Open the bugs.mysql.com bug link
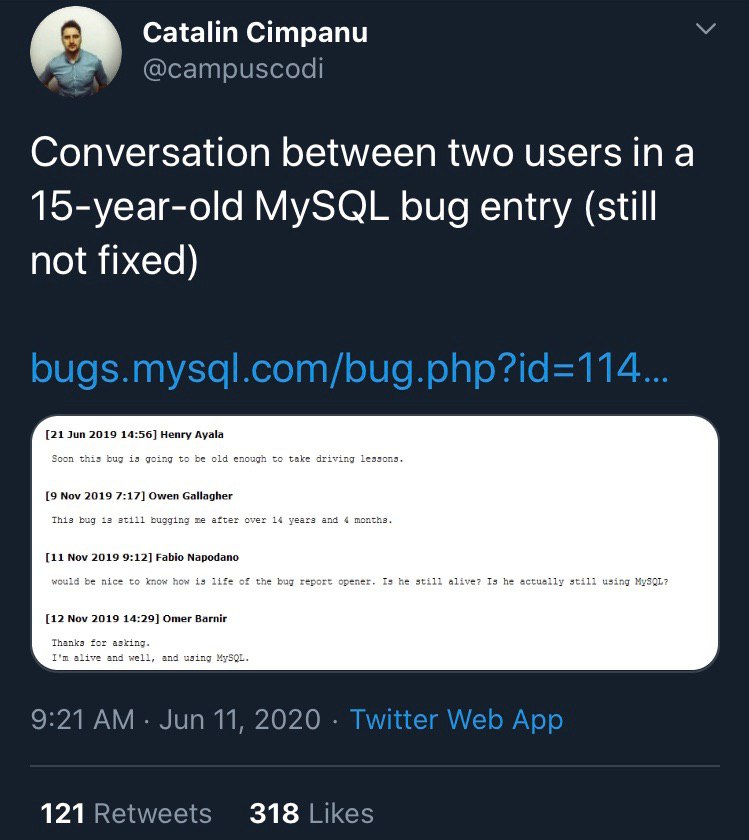 pos(350,370)
